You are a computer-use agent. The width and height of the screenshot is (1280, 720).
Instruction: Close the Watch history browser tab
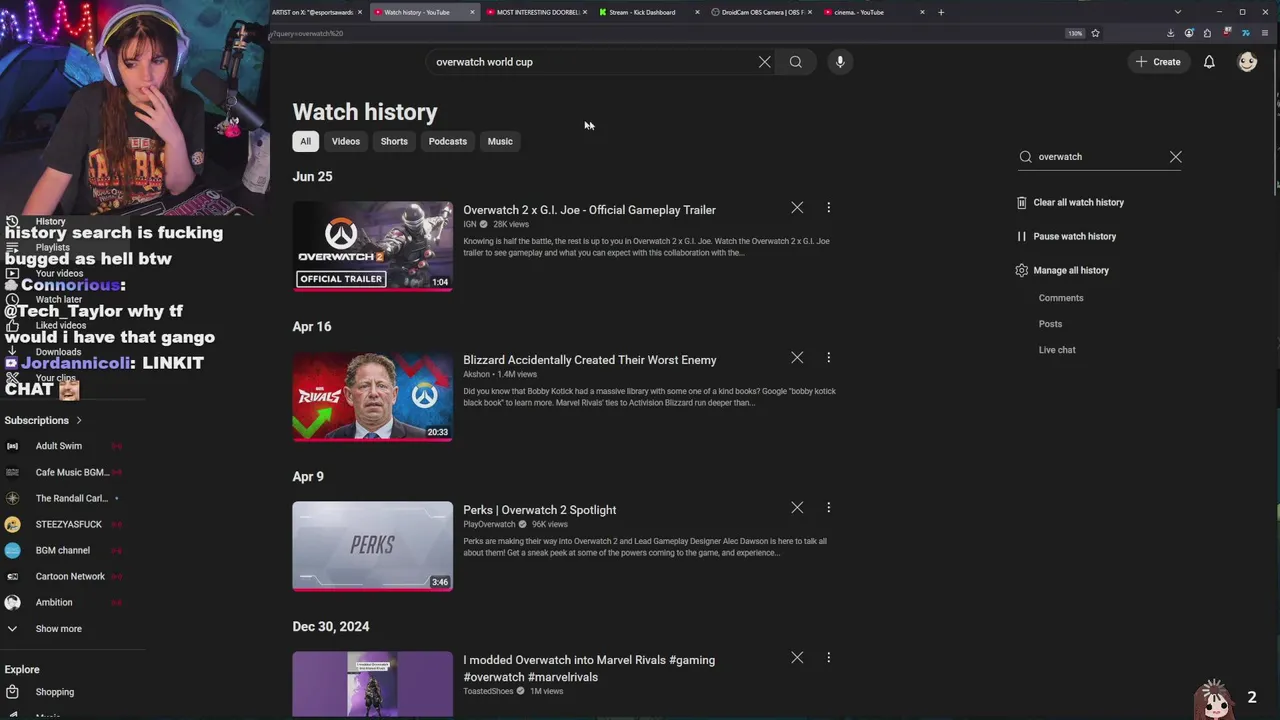click(472, 12)
